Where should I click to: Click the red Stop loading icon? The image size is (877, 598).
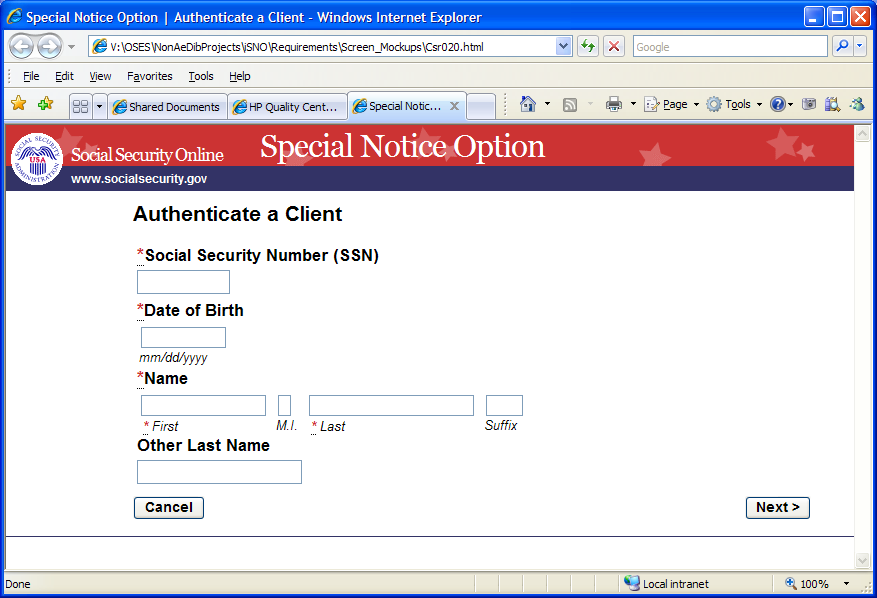coord(614,46)
